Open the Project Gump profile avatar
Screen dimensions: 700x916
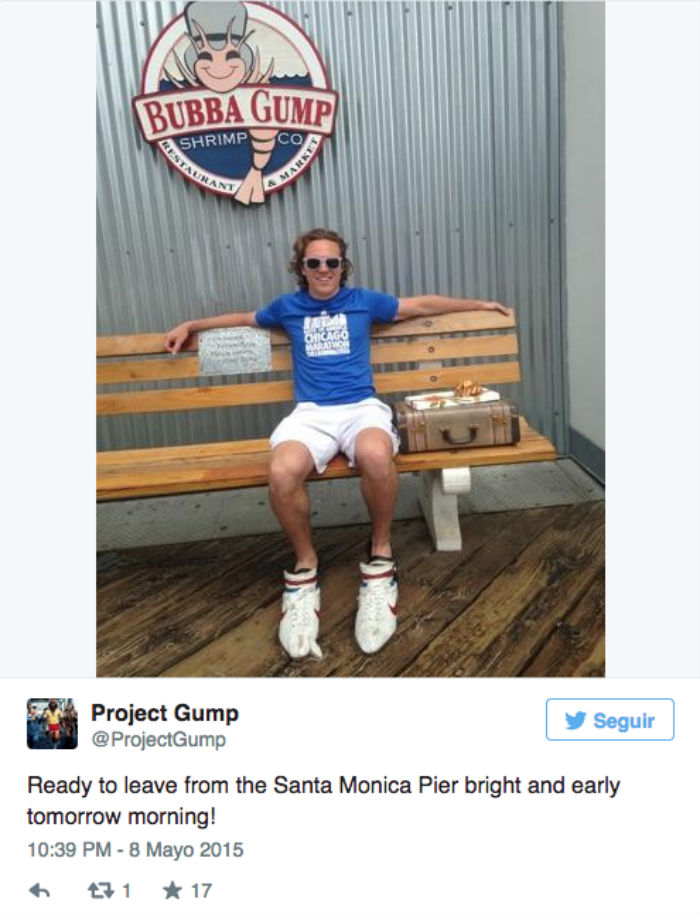52,724
